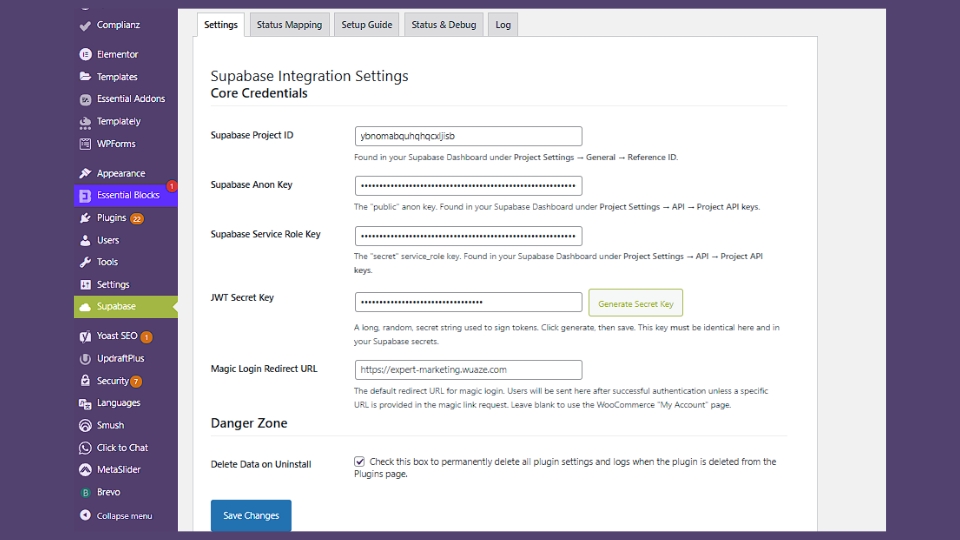Click the Supabase cloud icon
960x540 pixels.
85,307
